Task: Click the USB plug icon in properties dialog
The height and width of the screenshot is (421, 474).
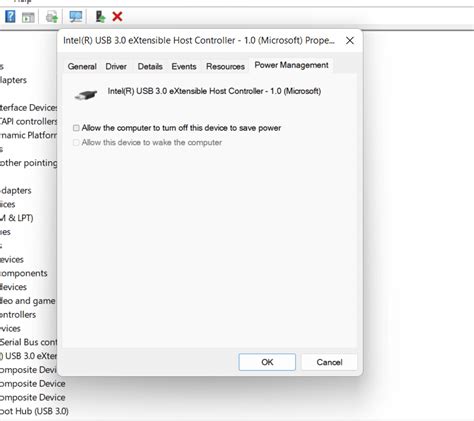Action: (x=86, y=95)
